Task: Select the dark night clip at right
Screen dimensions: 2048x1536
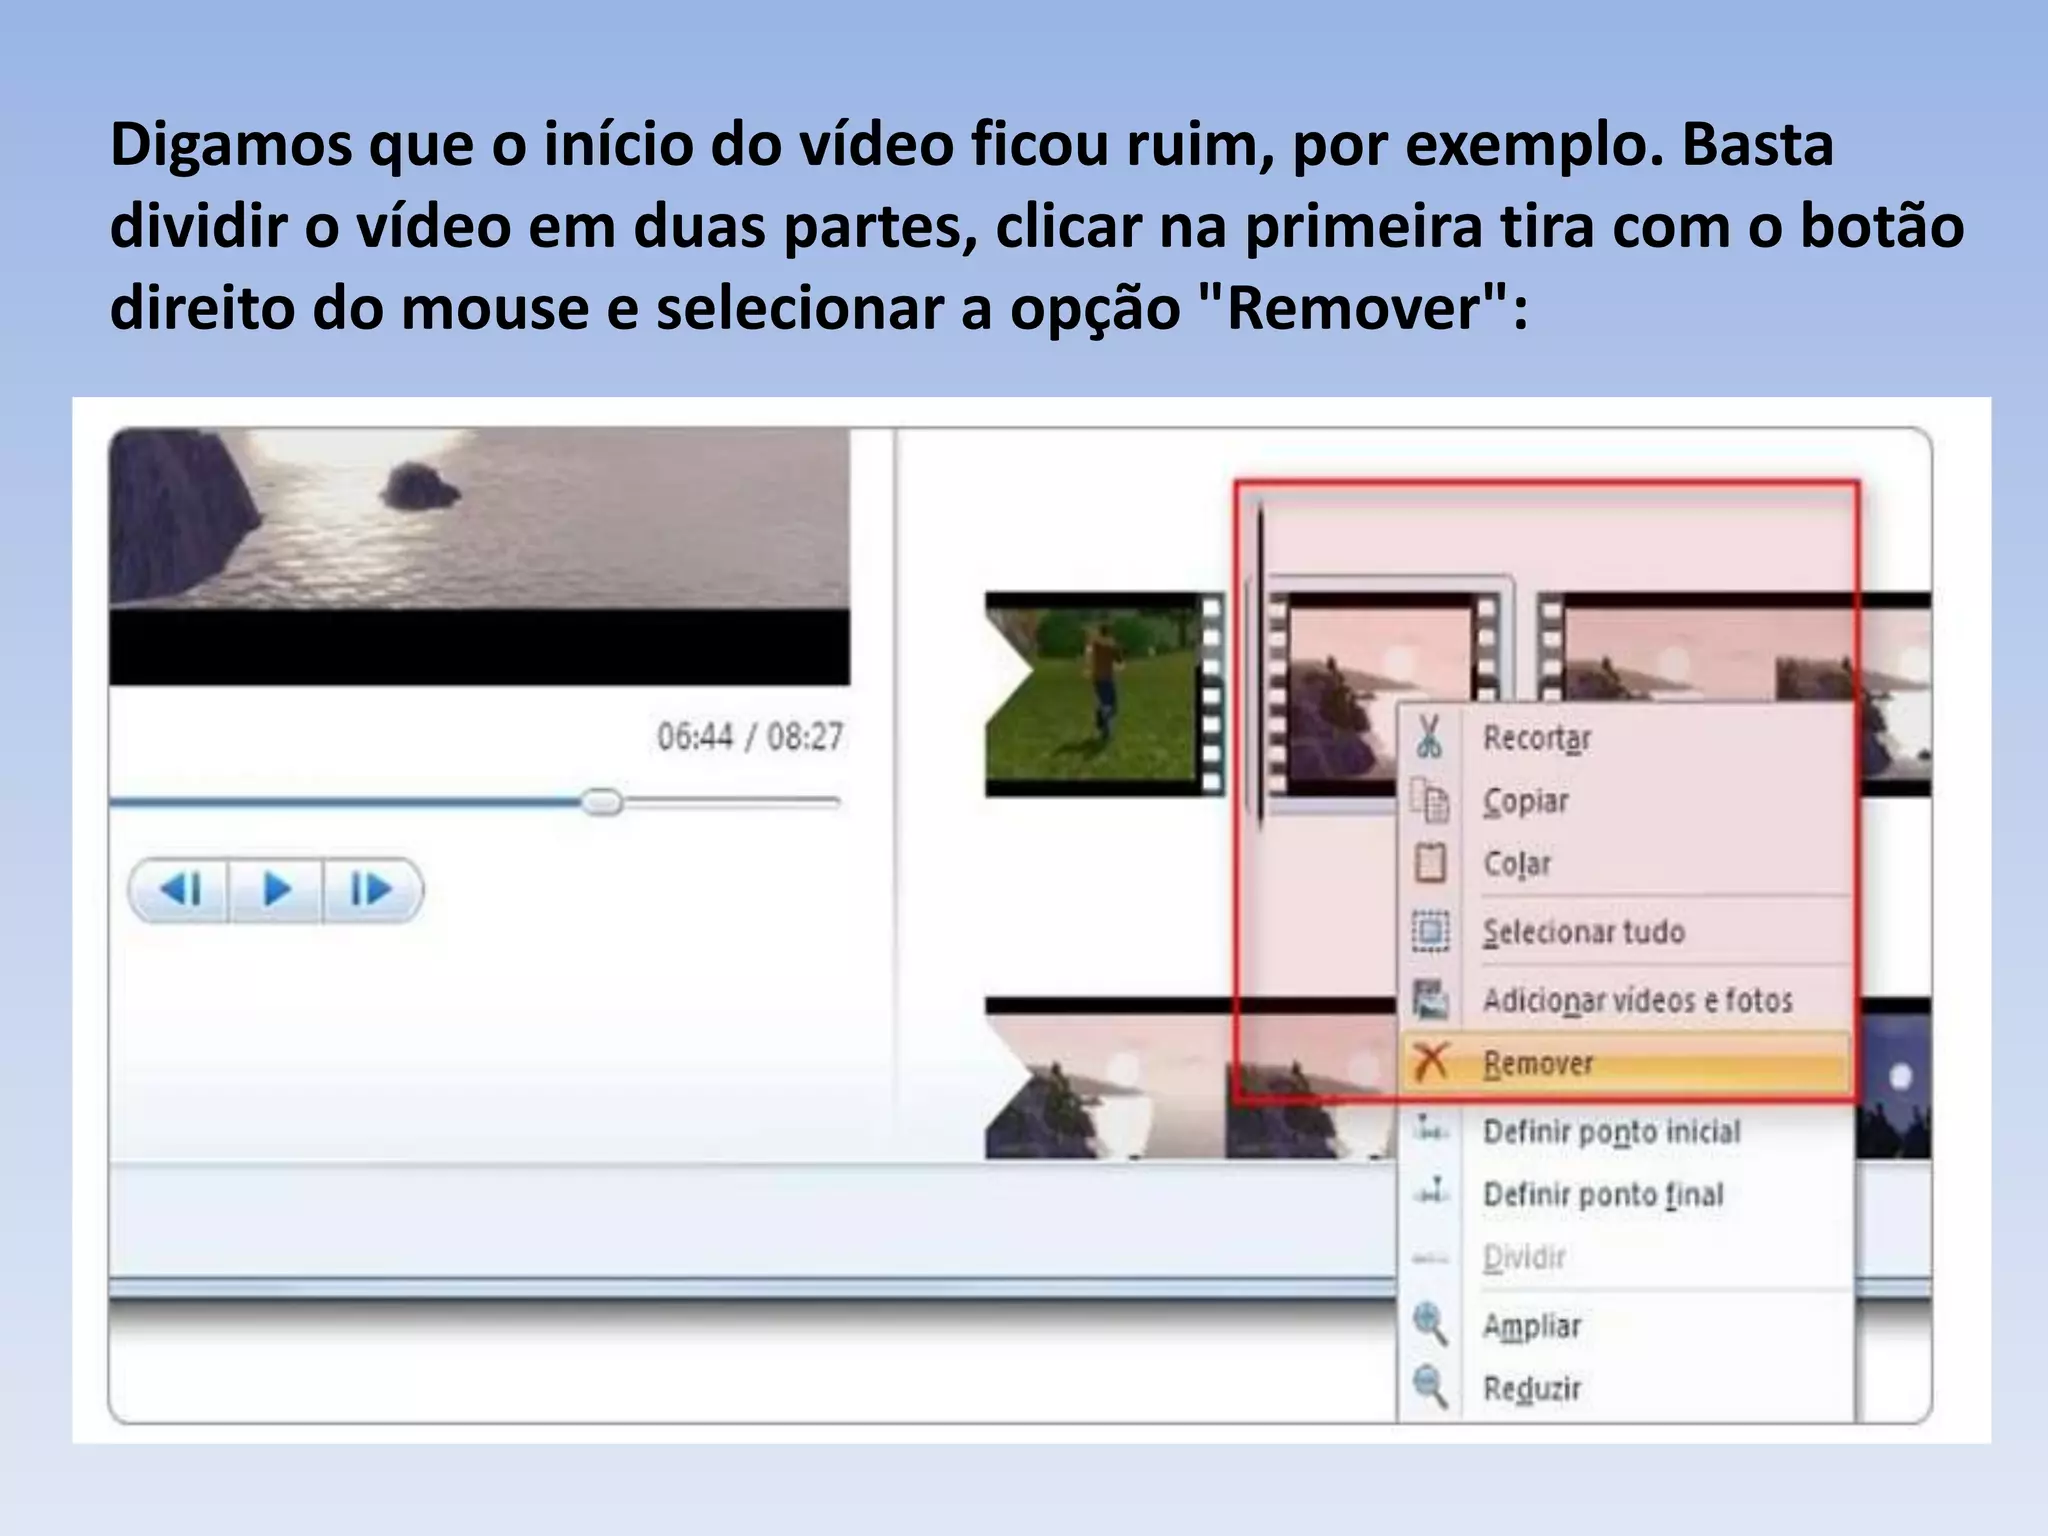Action: click(x=1894, y=1078)
